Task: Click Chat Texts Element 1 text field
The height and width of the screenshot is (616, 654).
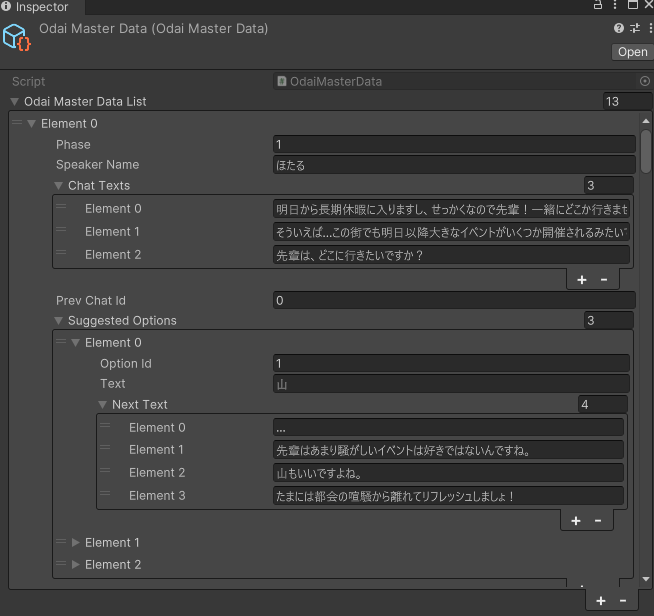Action: 451,232
